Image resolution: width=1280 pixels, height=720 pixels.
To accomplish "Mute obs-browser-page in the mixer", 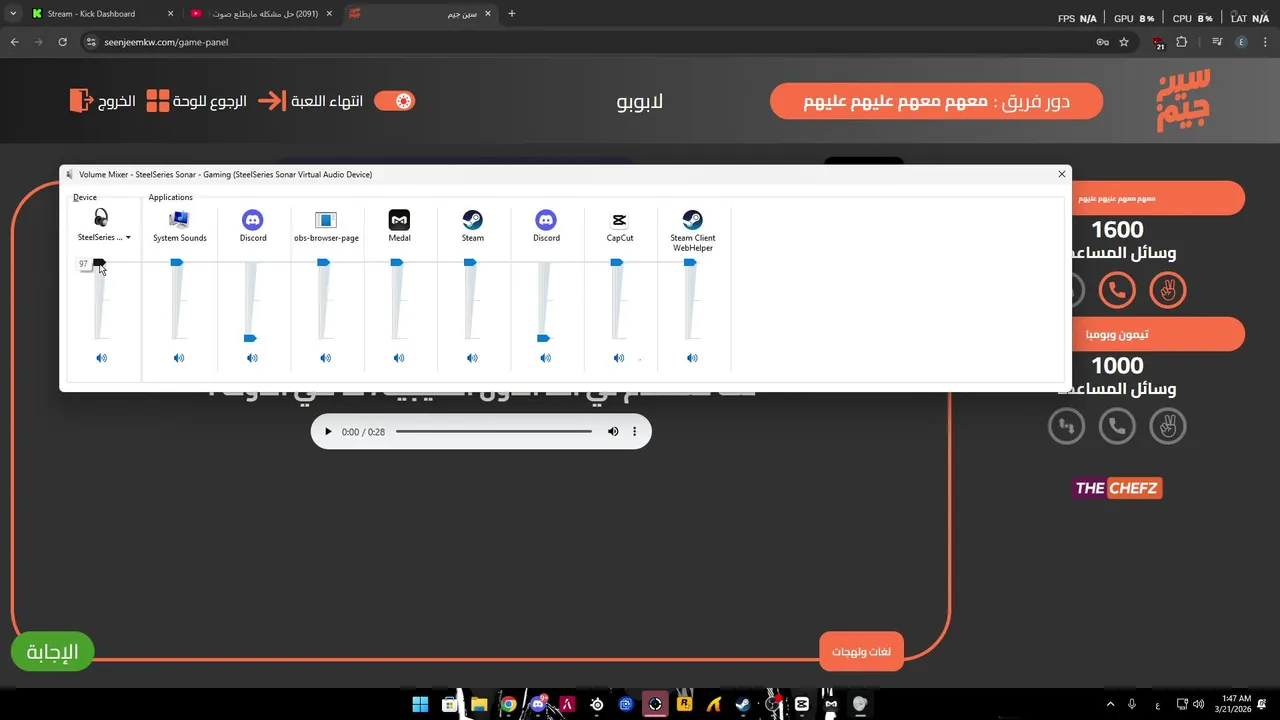I will point(325,358).
